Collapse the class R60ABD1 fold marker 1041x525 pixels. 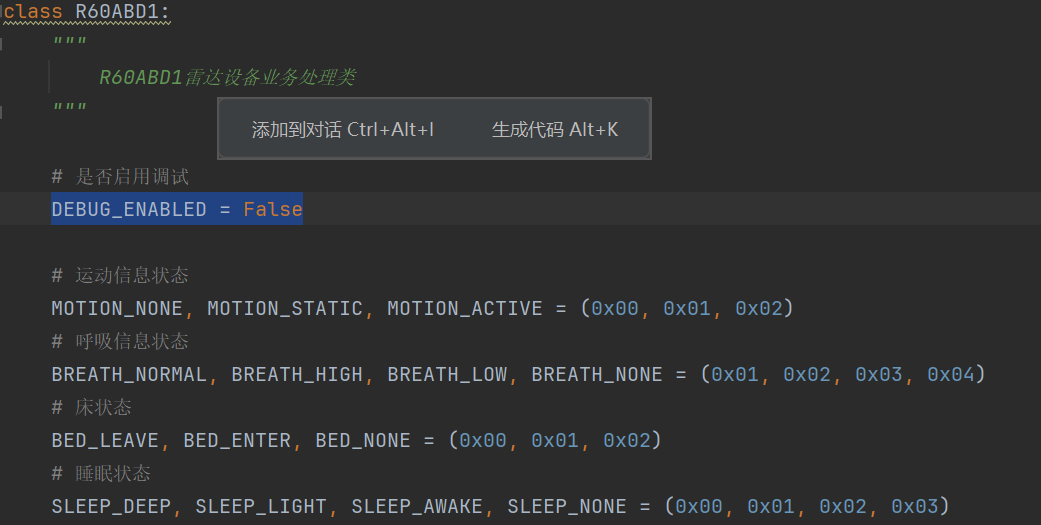click(x=2, y=9)
